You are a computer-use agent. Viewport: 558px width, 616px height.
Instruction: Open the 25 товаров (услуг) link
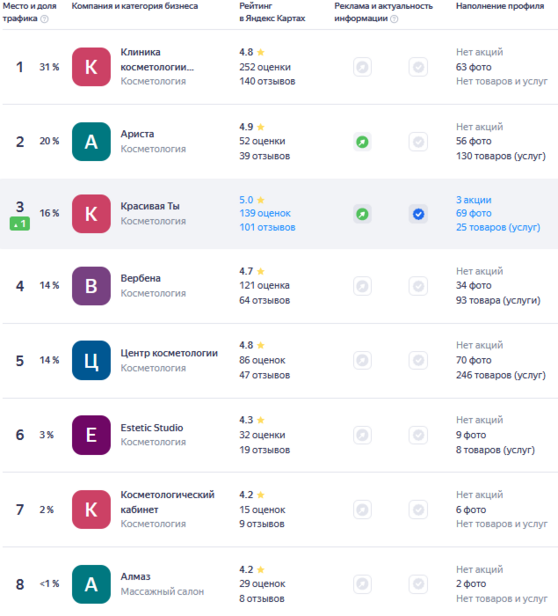tap(498, 227)
